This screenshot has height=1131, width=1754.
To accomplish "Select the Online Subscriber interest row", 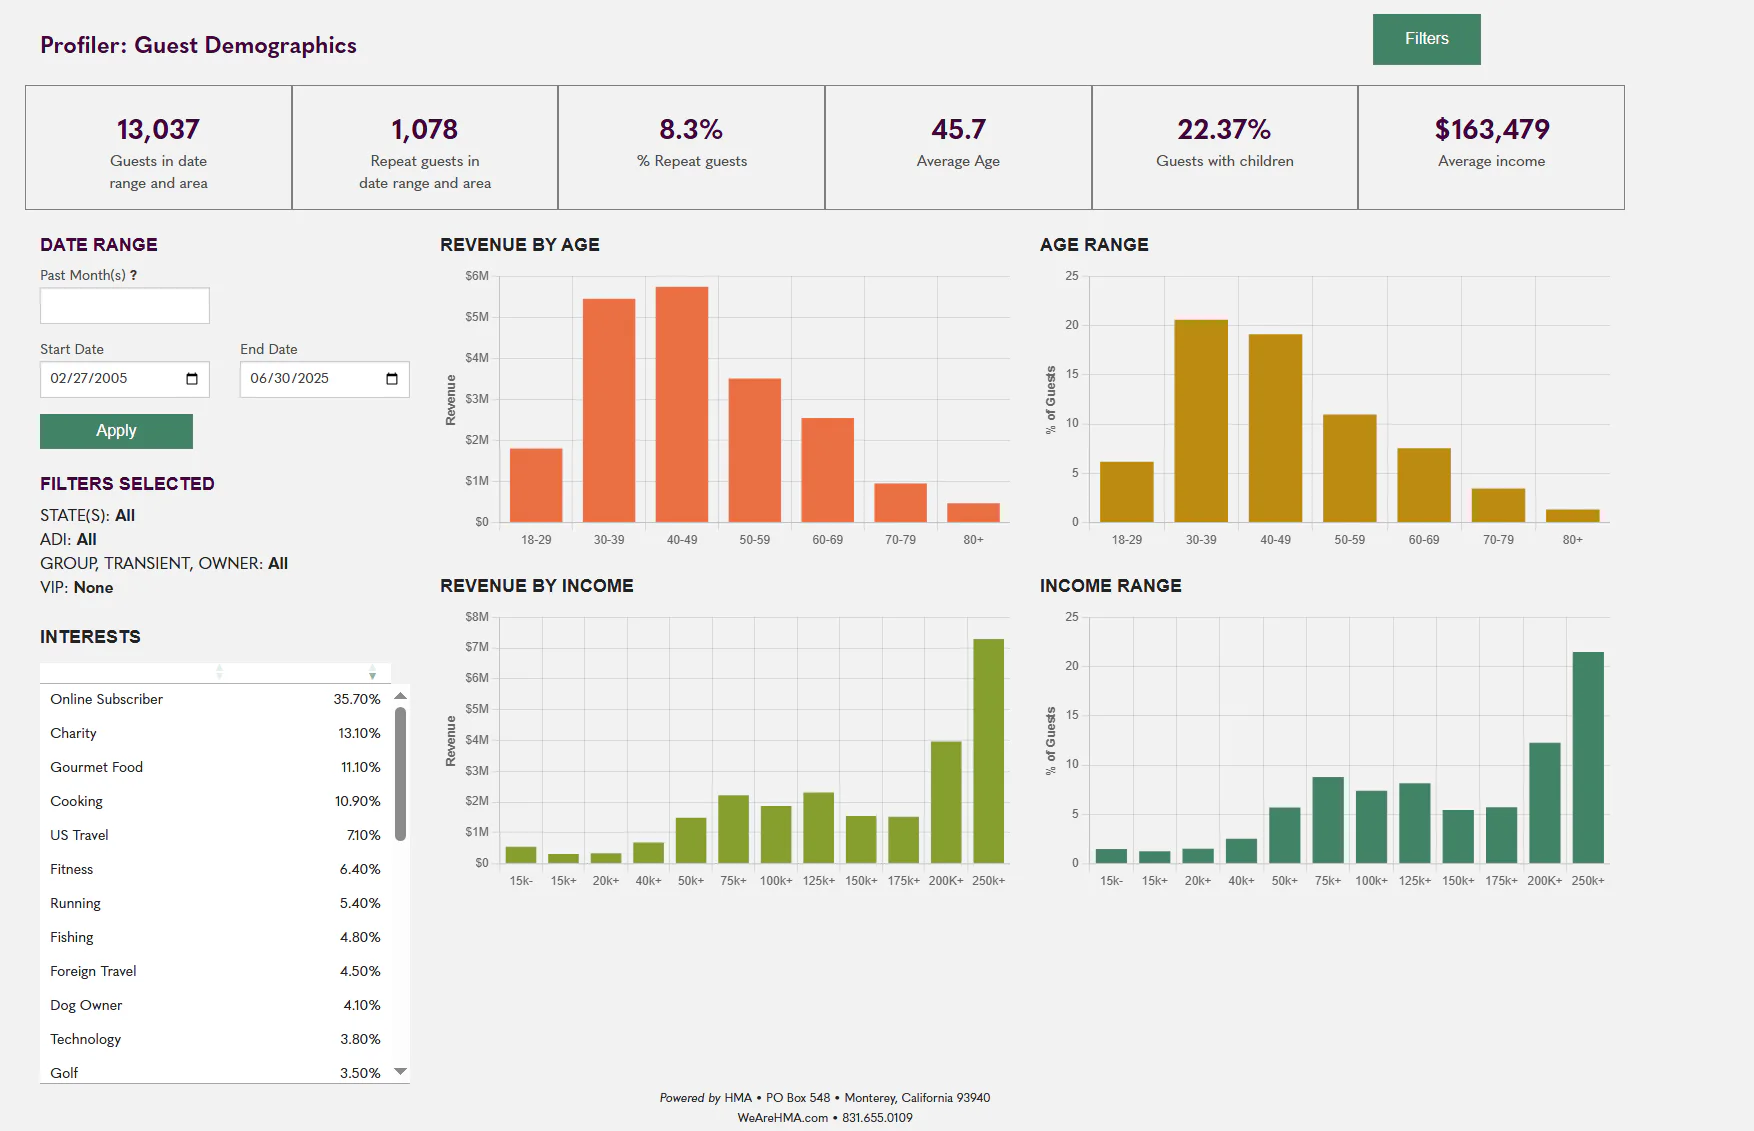I will point(215,699).
